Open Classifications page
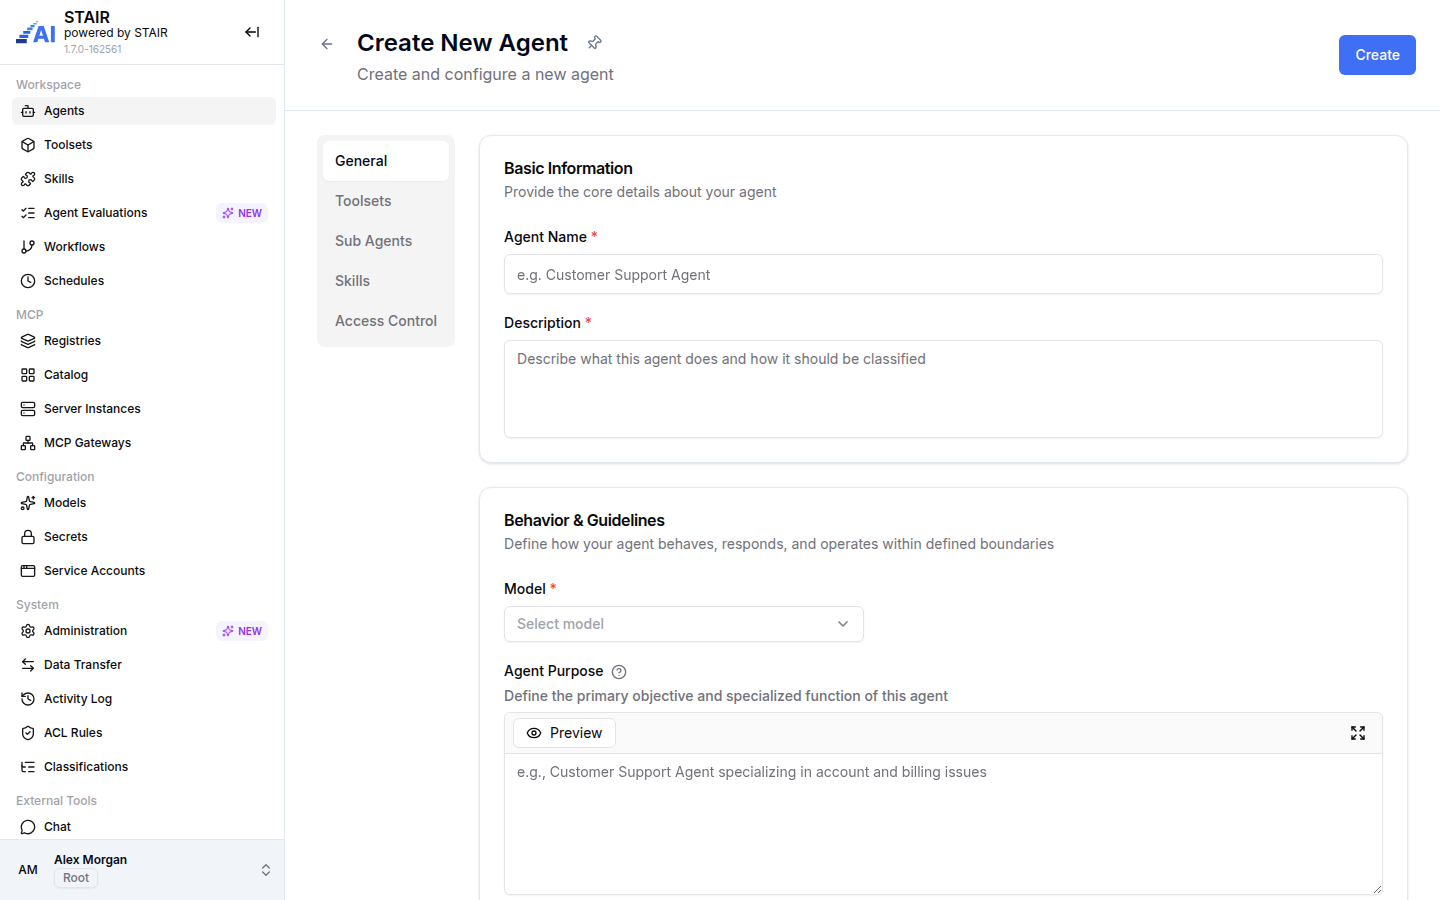1440x900 pixels. coord(144,767)
